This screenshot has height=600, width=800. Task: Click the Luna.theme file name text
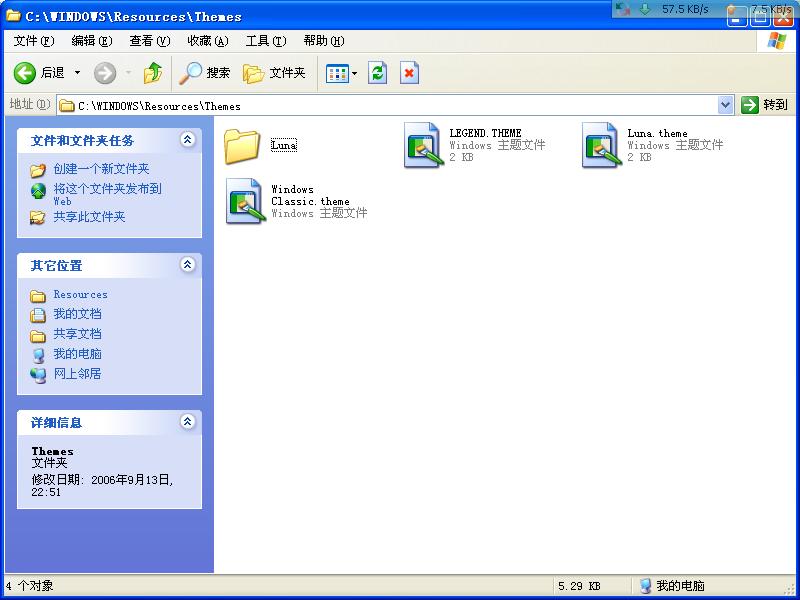(x=657, y=133)
